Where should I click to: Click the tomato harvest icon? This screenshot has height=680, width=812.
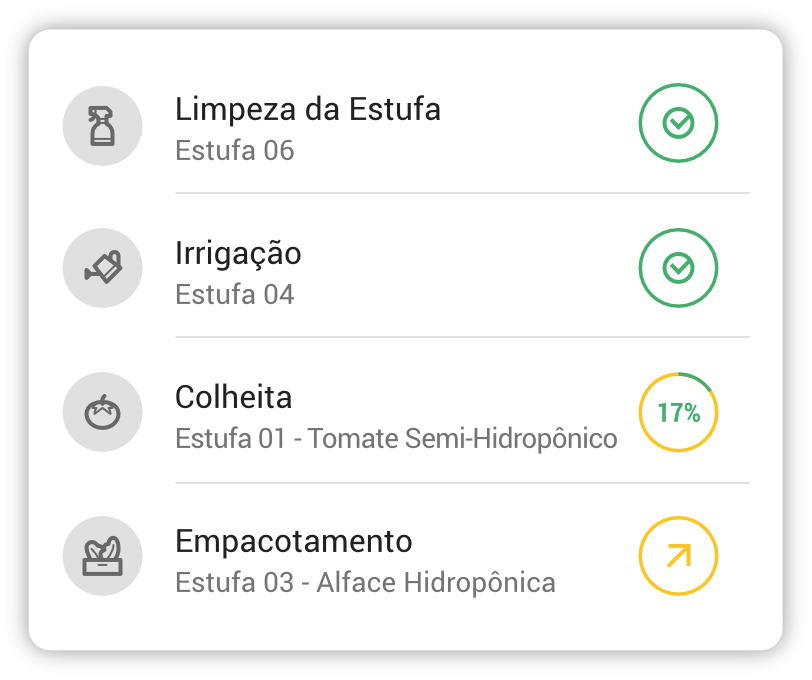[x=101, y=412]
